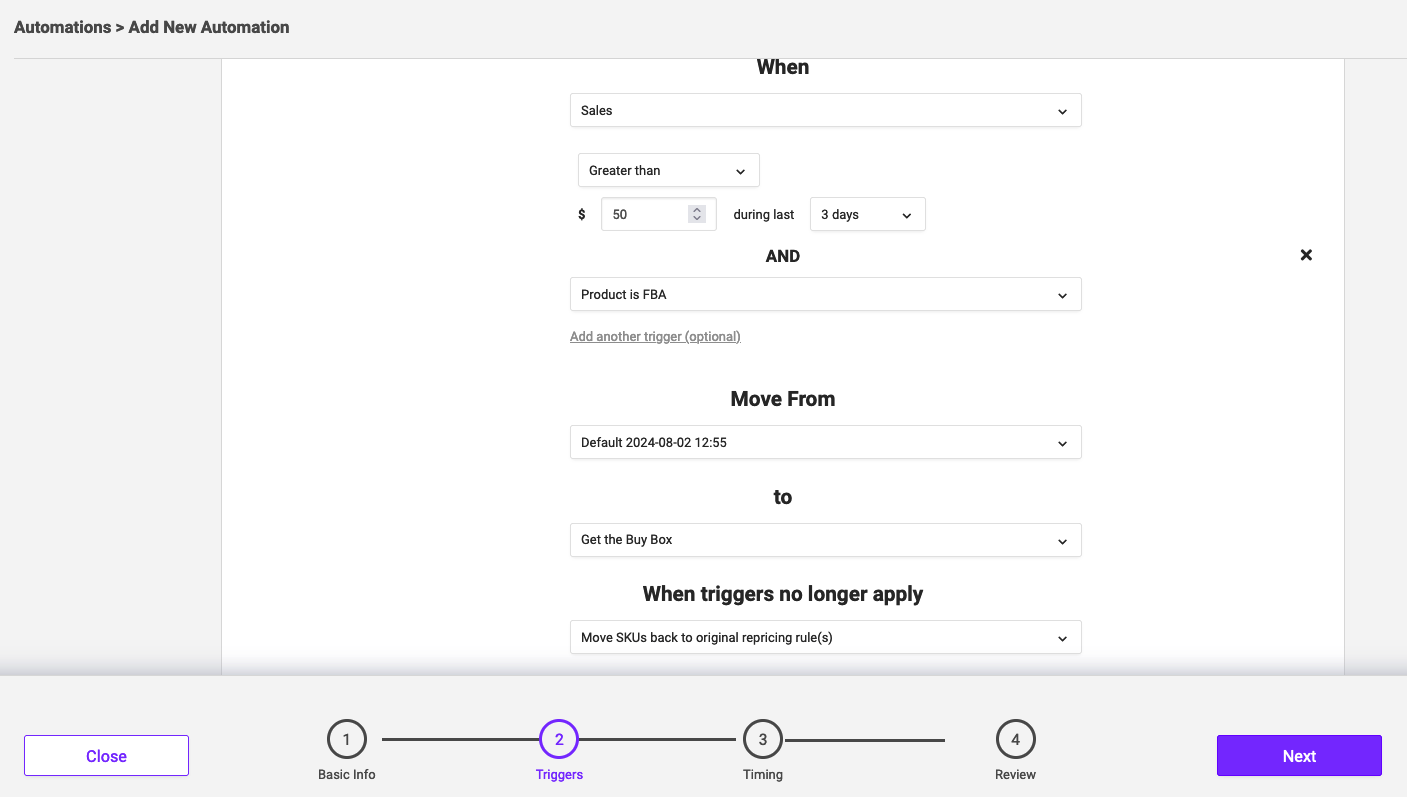This screenshot has width=1407, height=797.
Task: Select step 2 Triggers circle
Action: point(559,740)
